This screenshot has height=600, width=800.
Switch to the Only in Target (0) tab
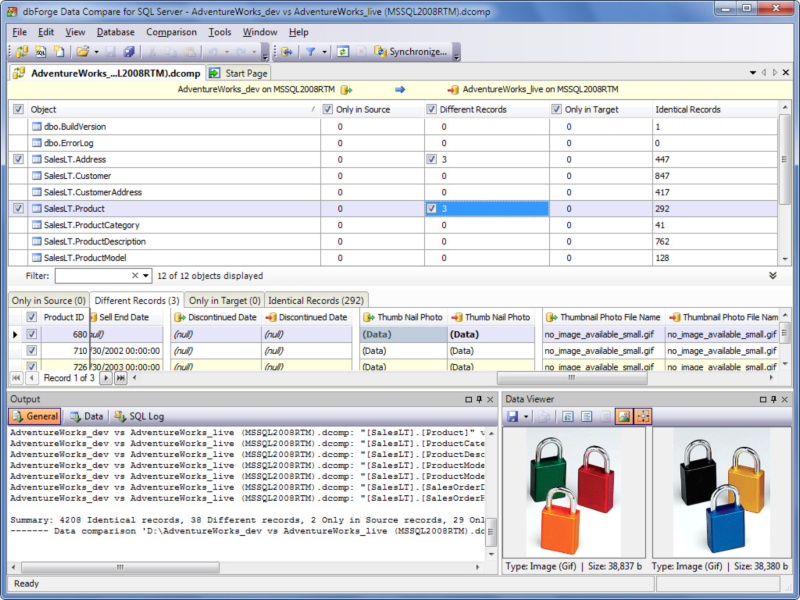224,301
